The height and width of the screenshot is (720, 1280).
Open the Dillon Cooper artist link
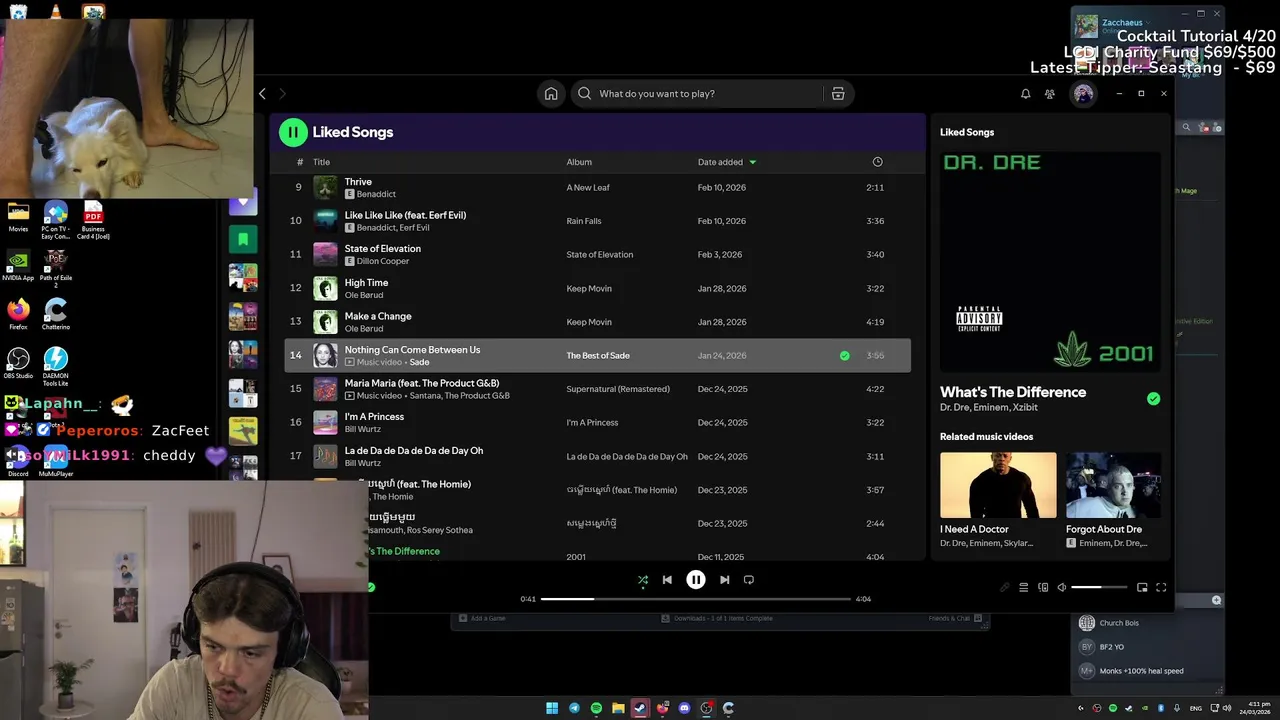383,261
